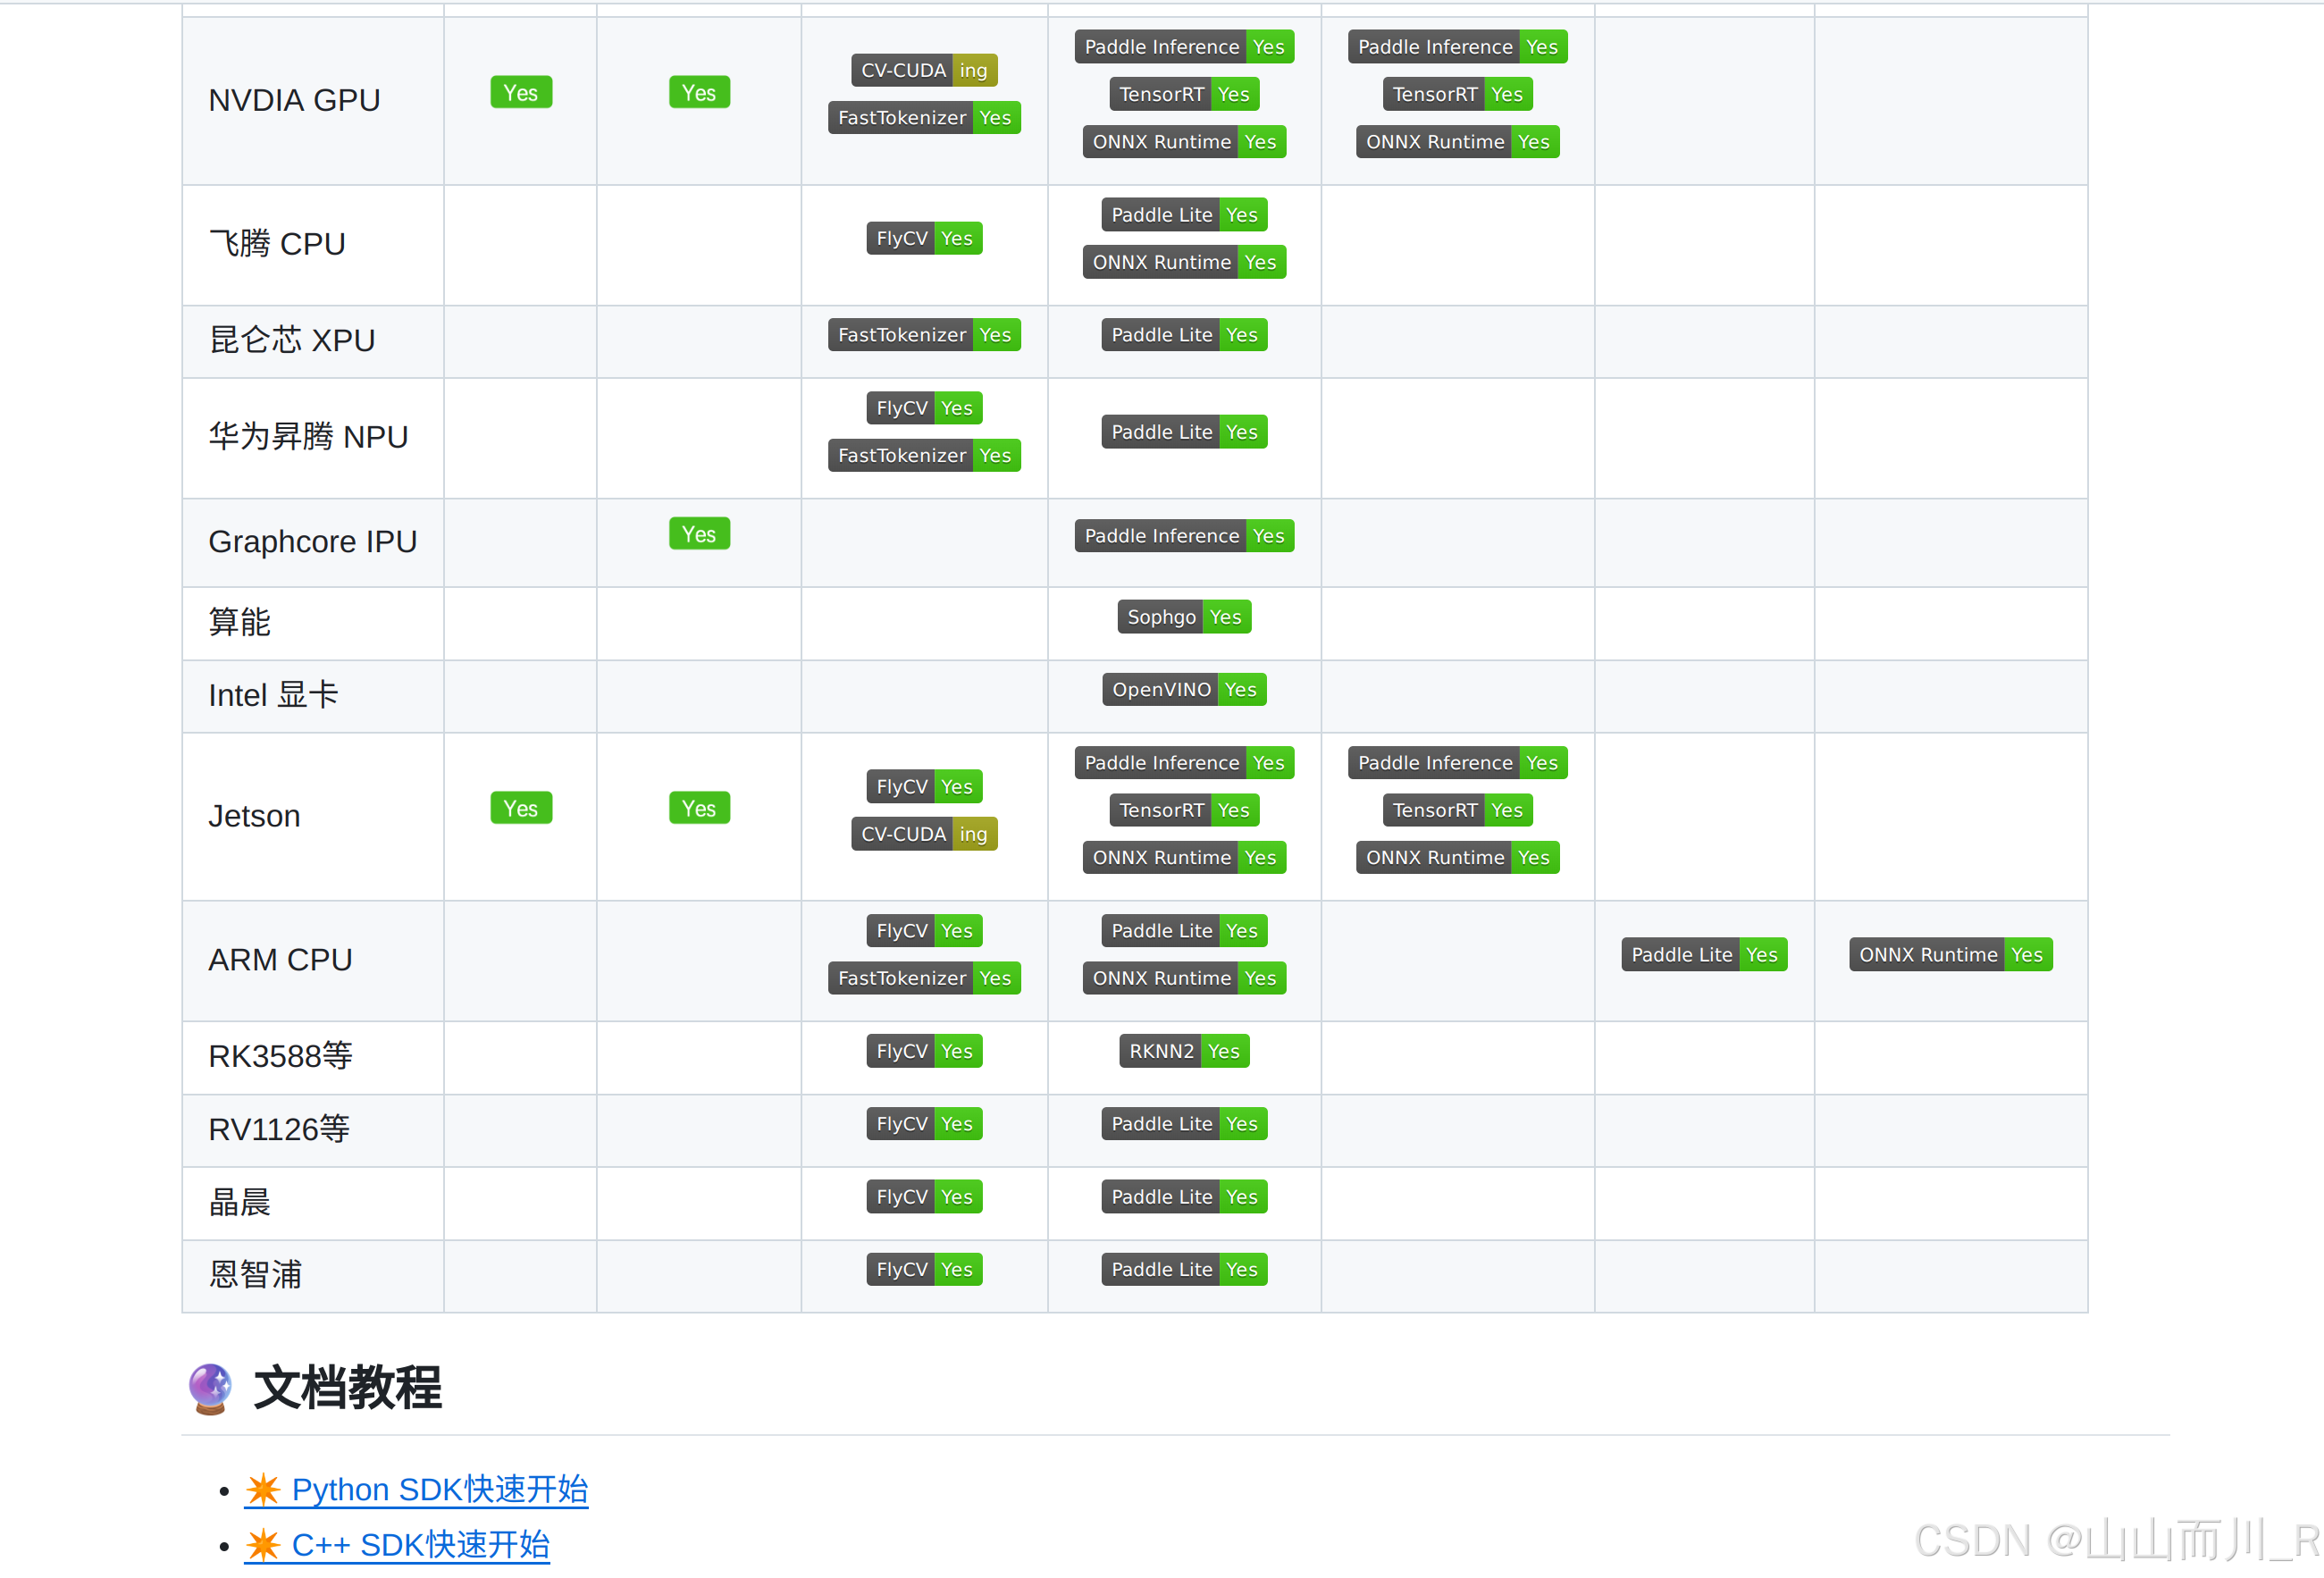Click Paddle Lite Yes badge in 晶晨 row
The width and height of the screenshot is (2324, 1578).
coord(1184,1197)
